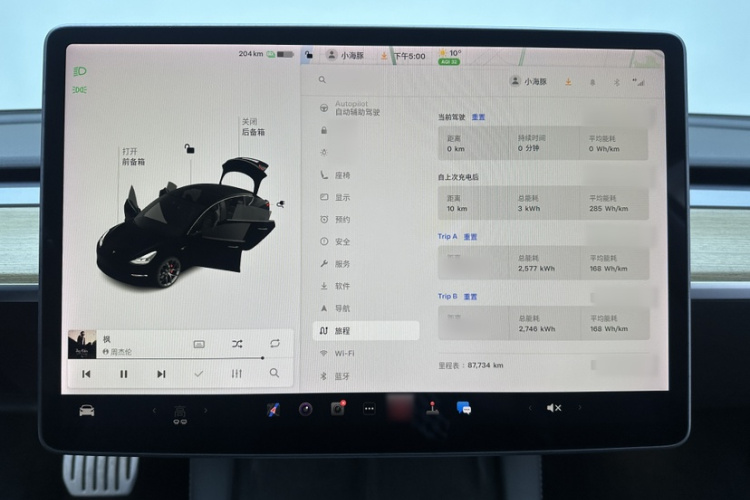Image resolution: width=750 pixels, height=500 pixels.
Task: Tap the odometer reading 87,734 km
Action: [x=485, y=365]
